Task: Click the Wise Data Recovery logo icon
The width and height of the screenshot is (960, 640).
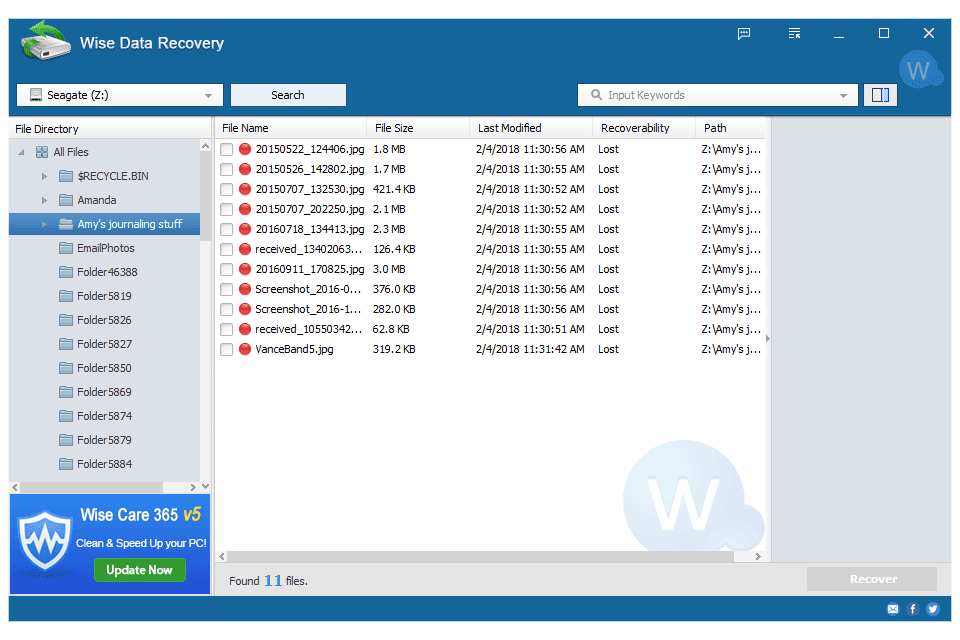Action: click(45, 44)
